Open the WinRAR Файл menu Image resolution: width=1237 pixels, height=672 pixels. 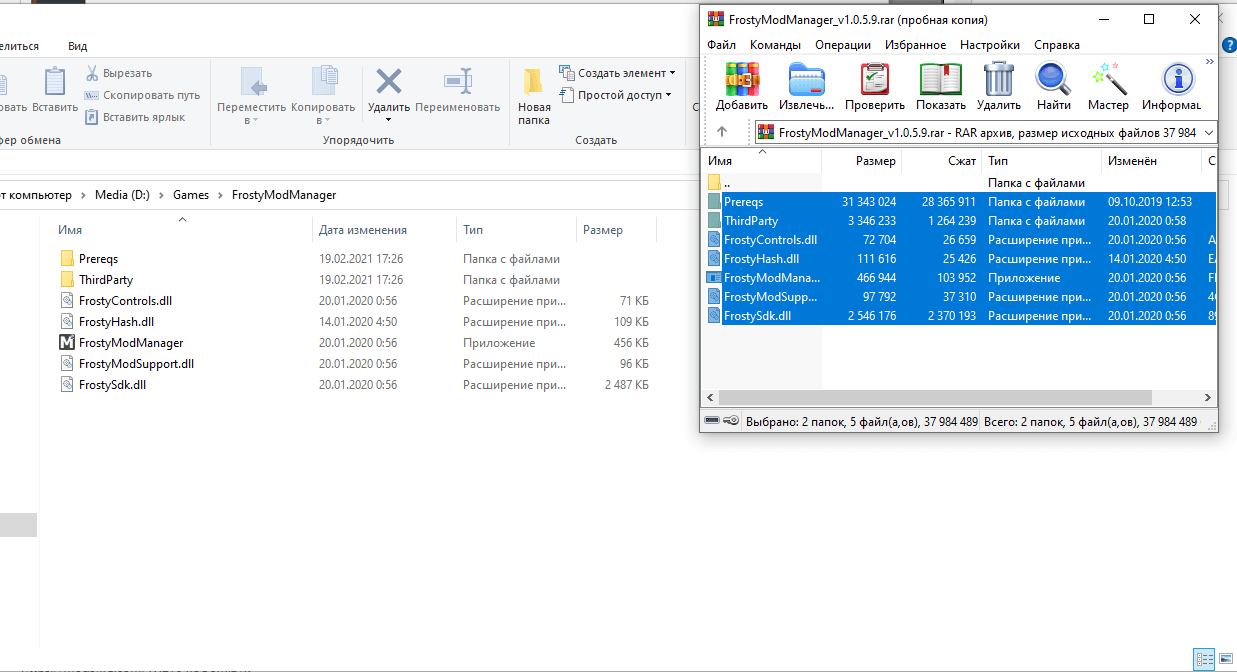[721, 45]
